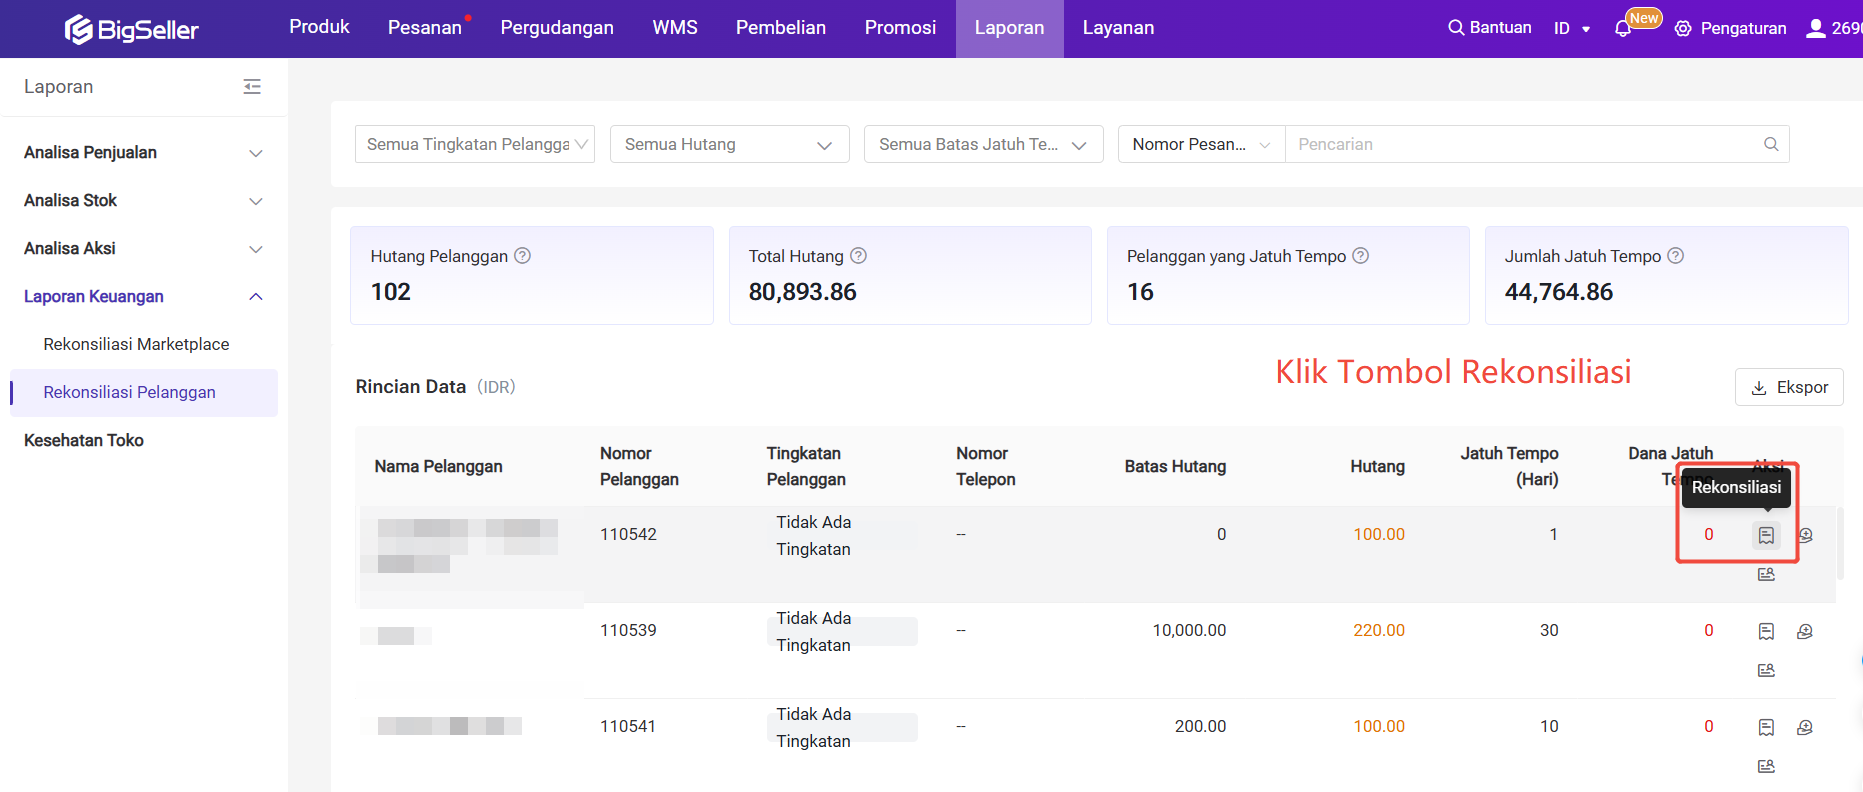
Task: Open the Semua Tingkatan Pelanggan dropdown
Action: click(x=475, y=144)
